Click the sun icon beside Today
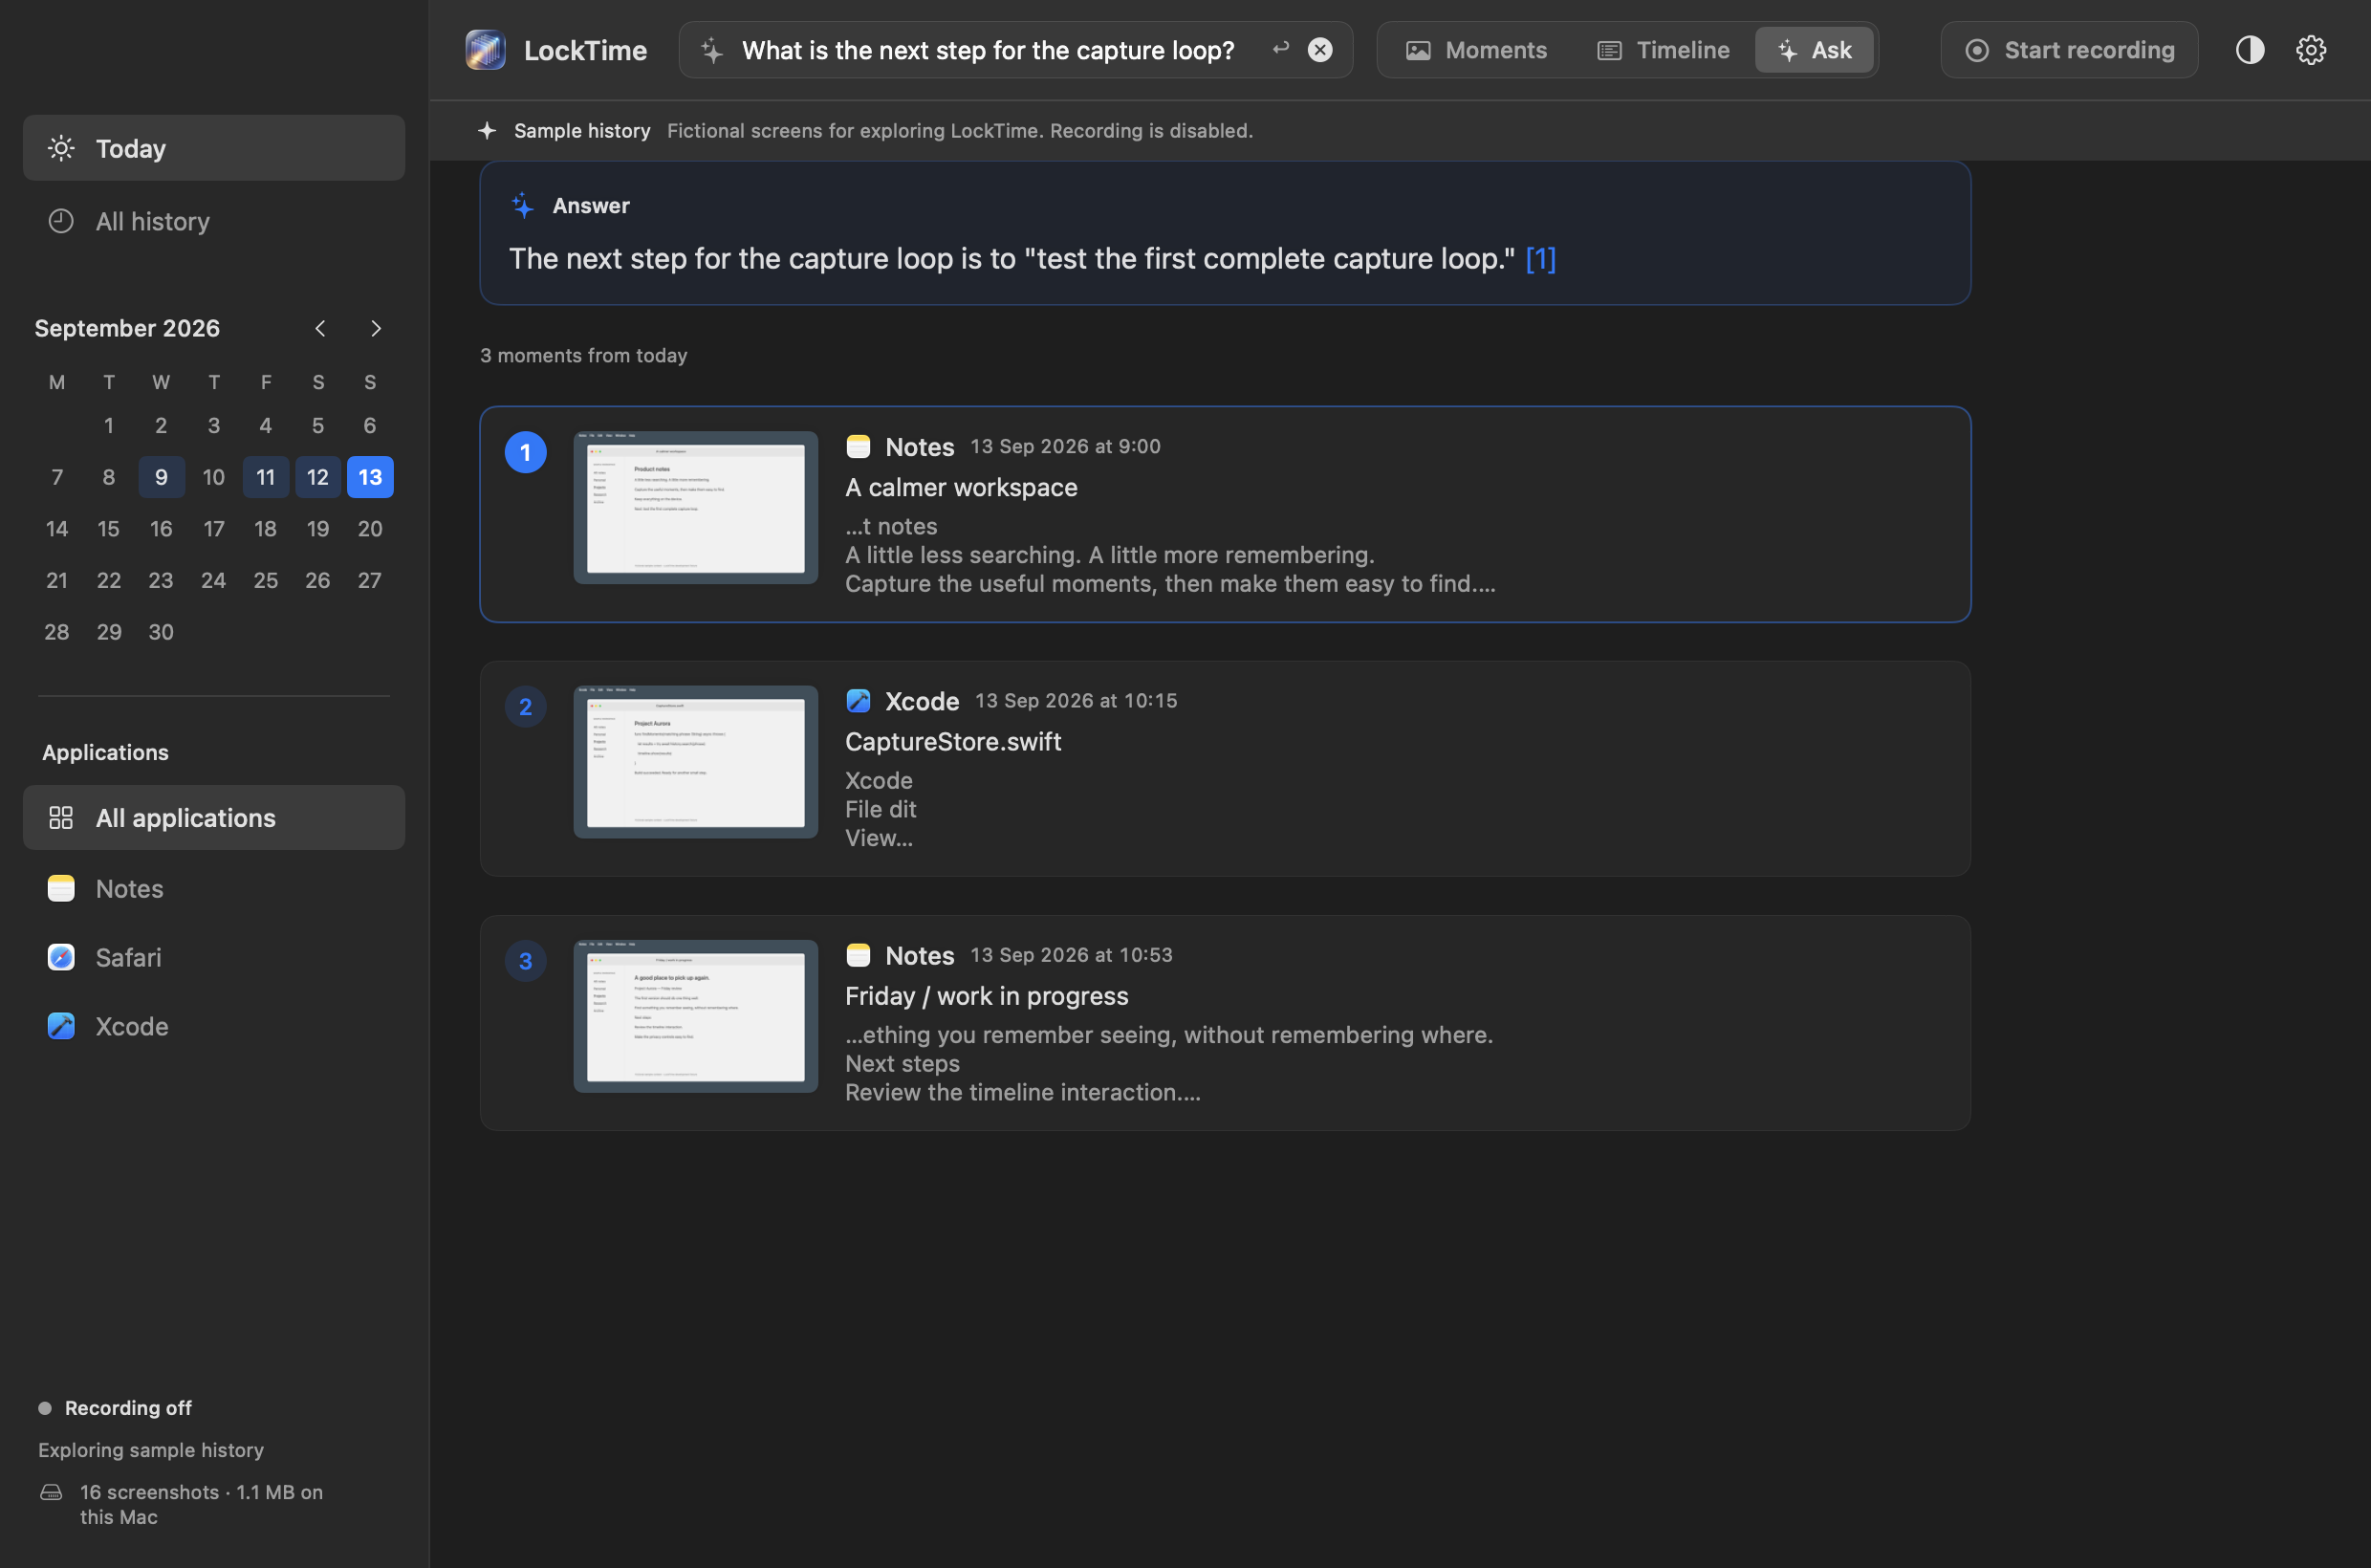The width and height of the screenshot is (2371, 1568). pyautogui.click(x=61, y=148)
